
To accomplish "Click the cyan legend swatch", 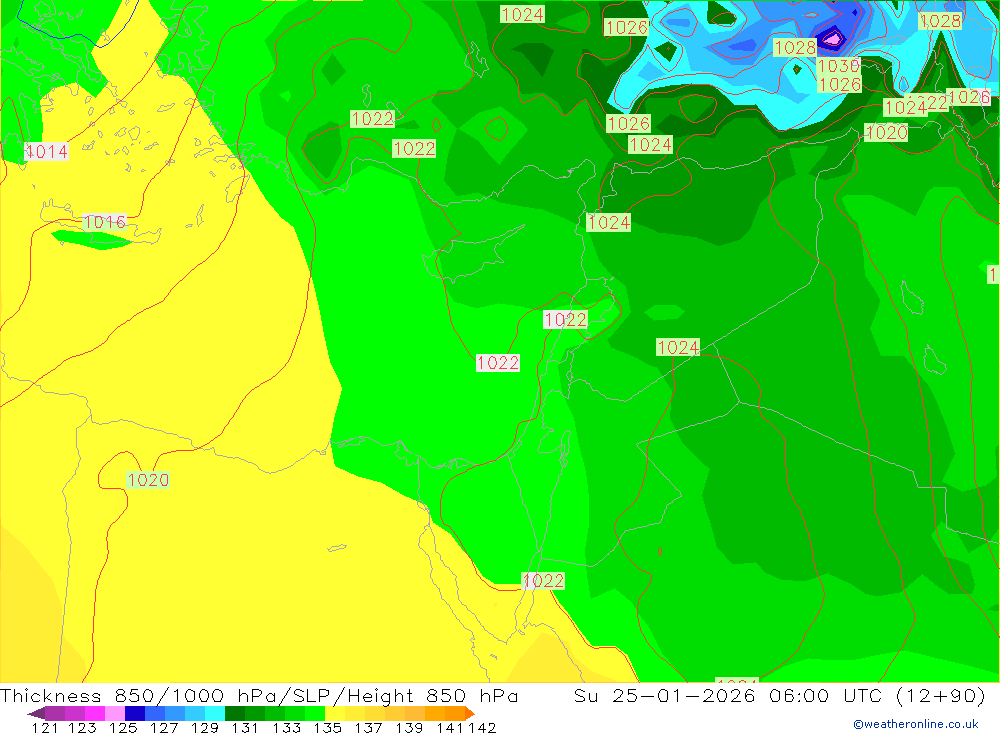I will [215, 713].
